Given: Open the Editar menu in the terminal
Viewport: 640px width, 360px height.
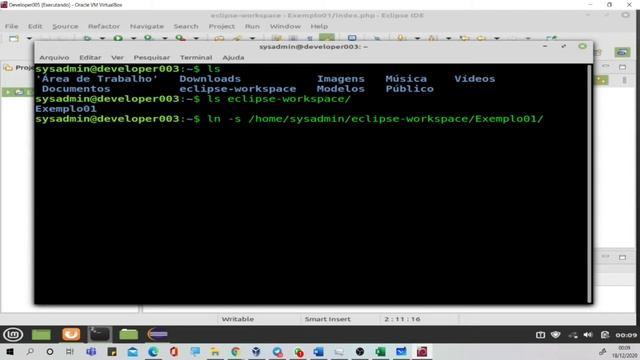Looking at the screenshot, I should coord(90,58).
